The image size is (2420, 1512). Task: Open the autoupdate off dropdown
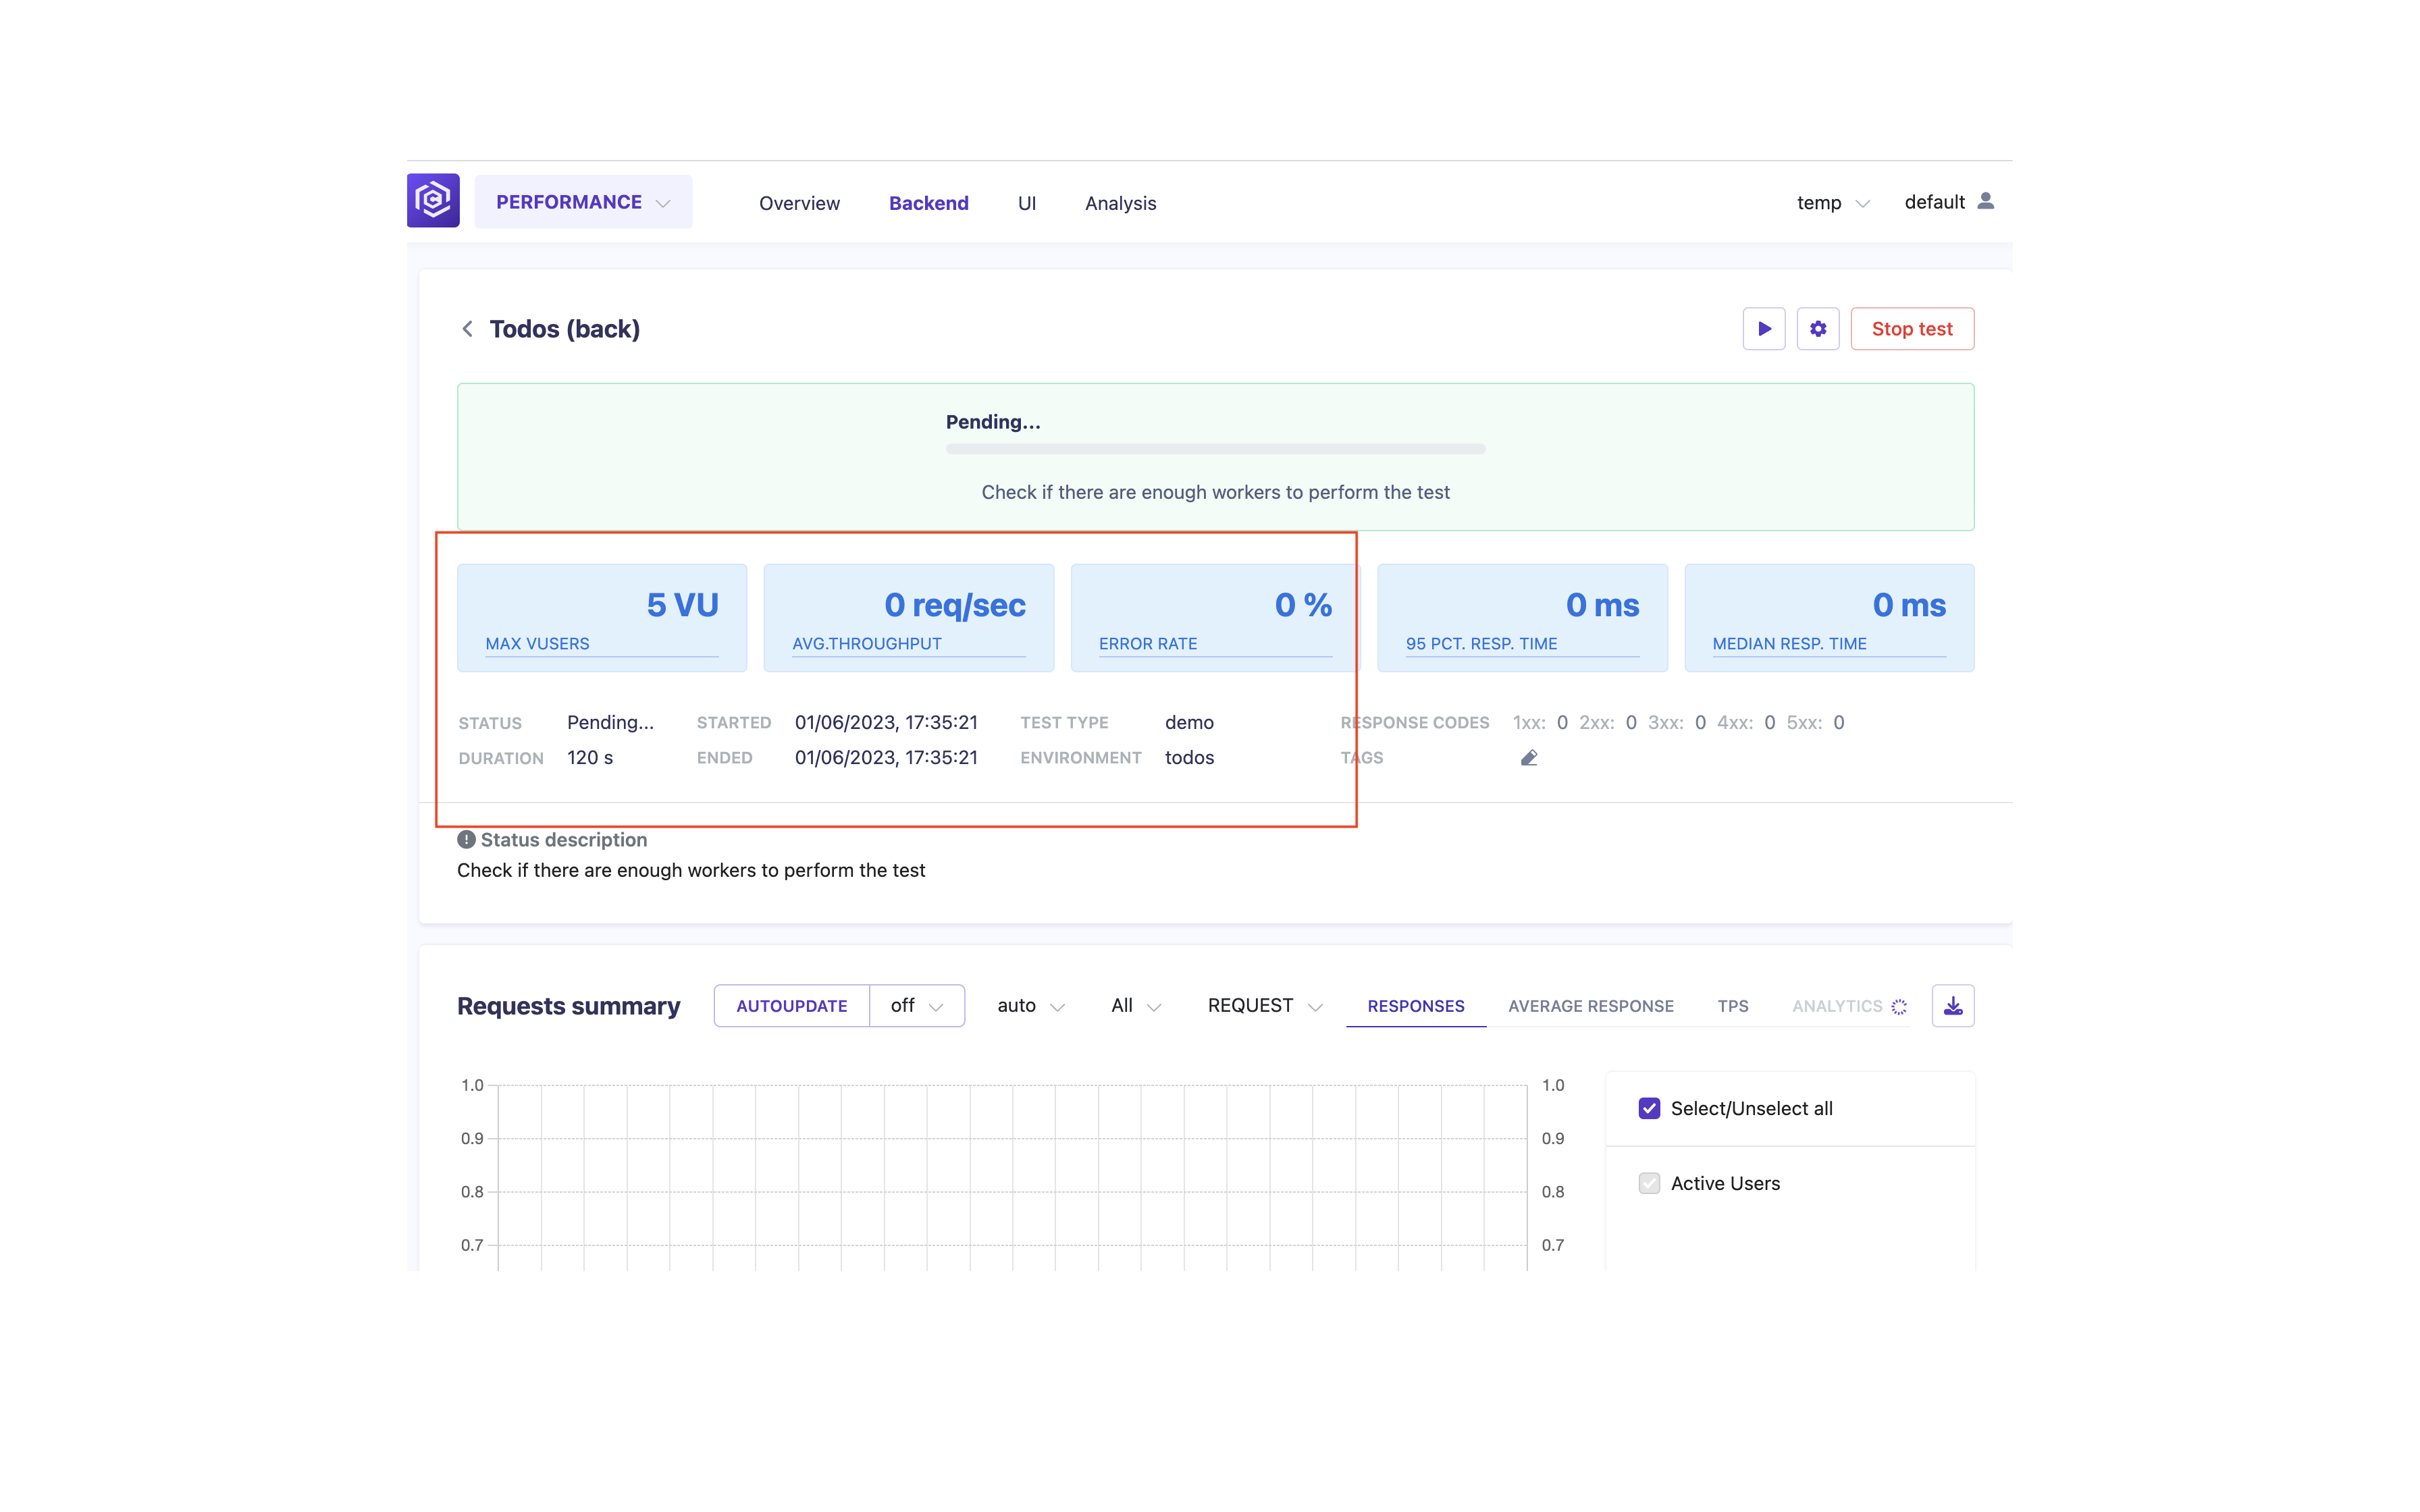pyautogui.click(x=917, y=1006)
